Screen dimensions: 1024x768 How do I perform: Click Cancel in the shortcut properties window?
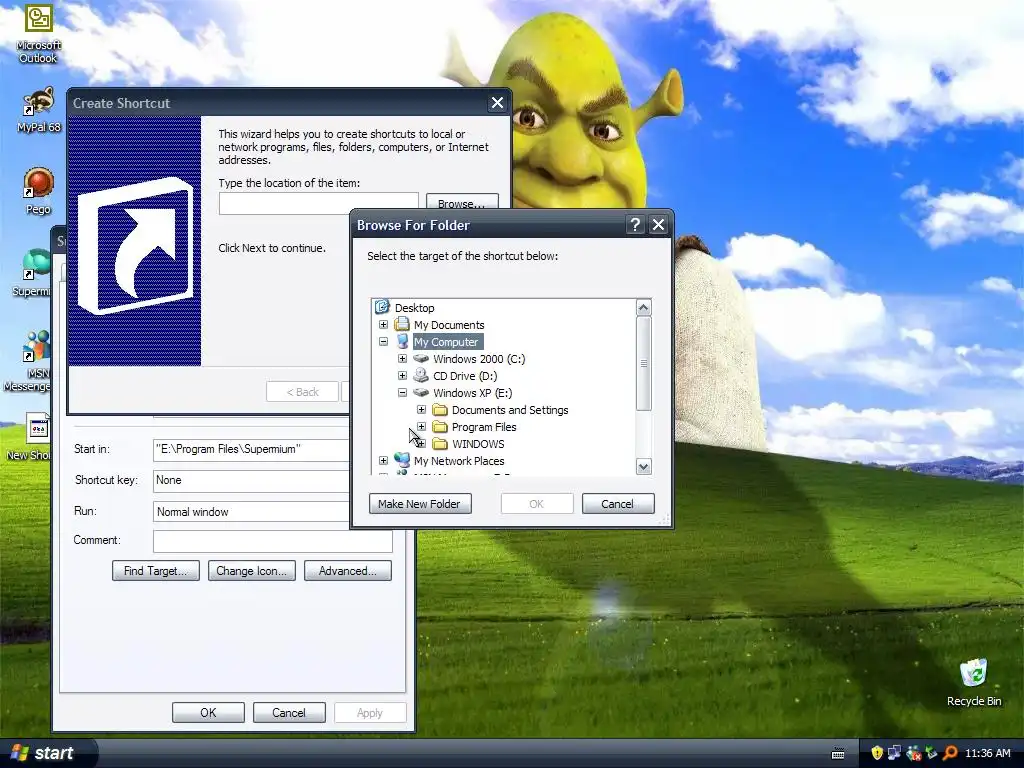pyautogui.click(x=289, y=712)
